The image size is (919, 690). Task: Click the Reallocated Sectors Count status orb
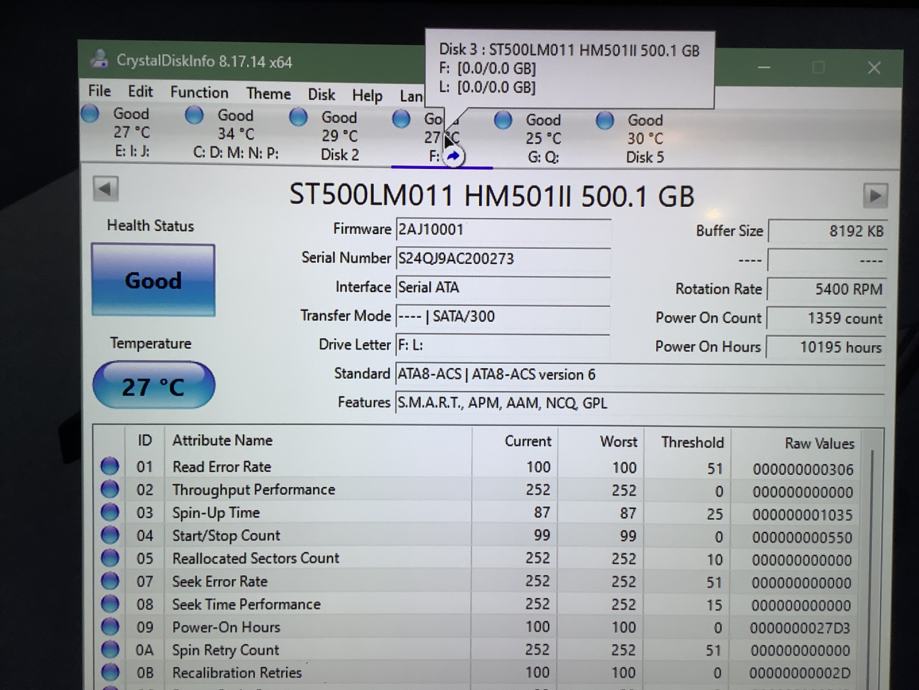point(110,559)
